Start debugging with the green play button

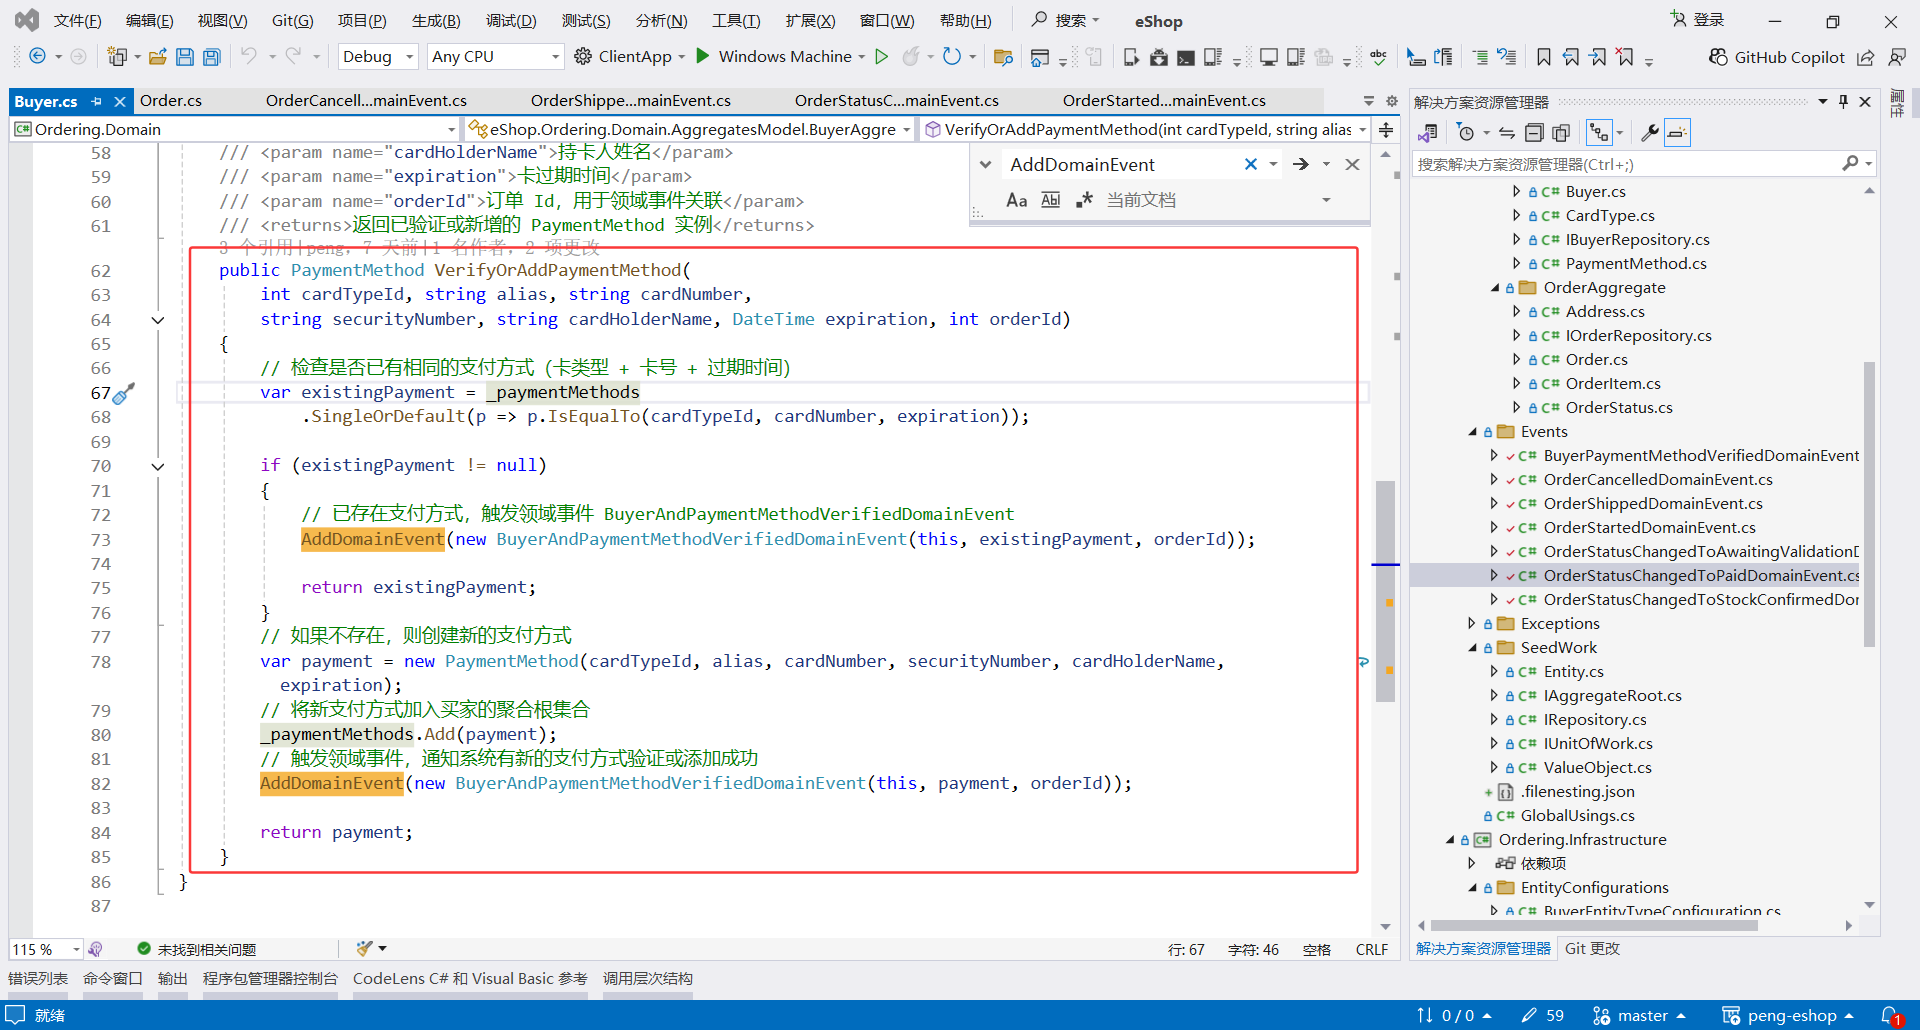[x=703, y=56]
